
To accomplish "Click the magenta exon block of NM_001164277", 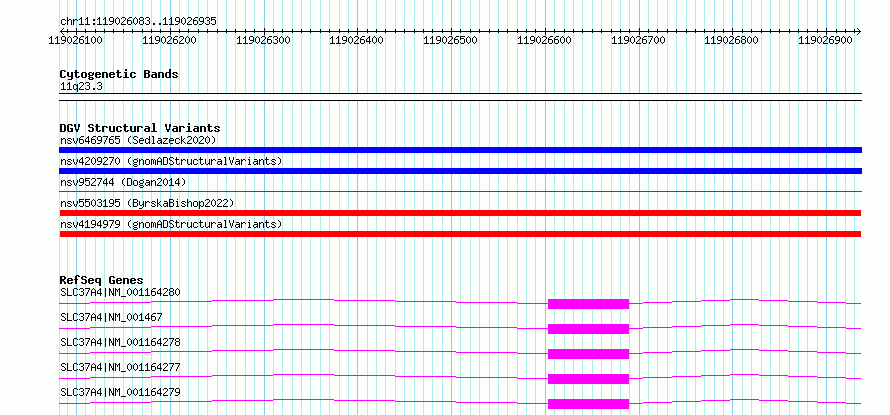I will 589,379.
